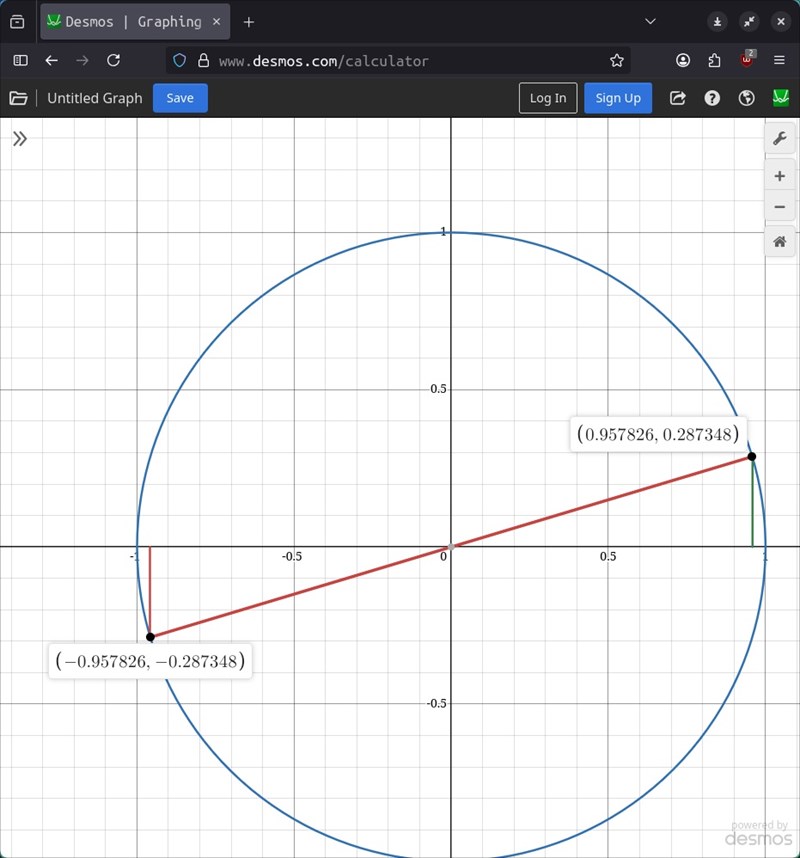Open the Desmos help question mark

coord(712,98)
